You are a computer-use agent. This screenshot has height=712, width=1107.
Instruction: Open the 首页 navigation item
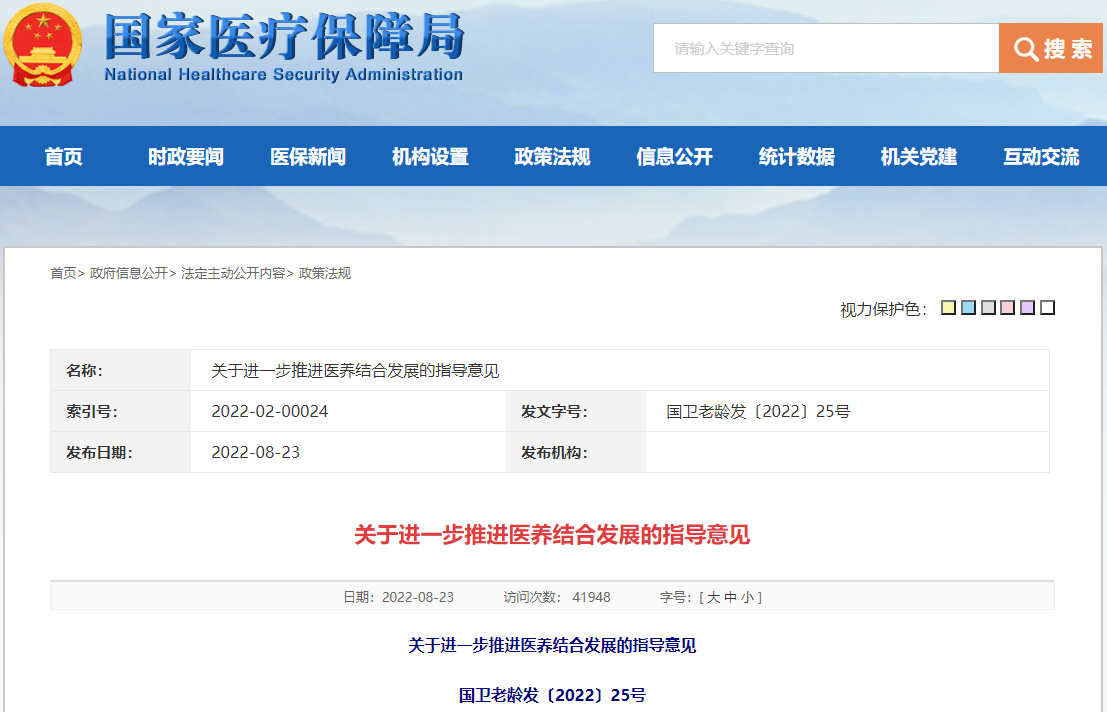pos(64,157)
